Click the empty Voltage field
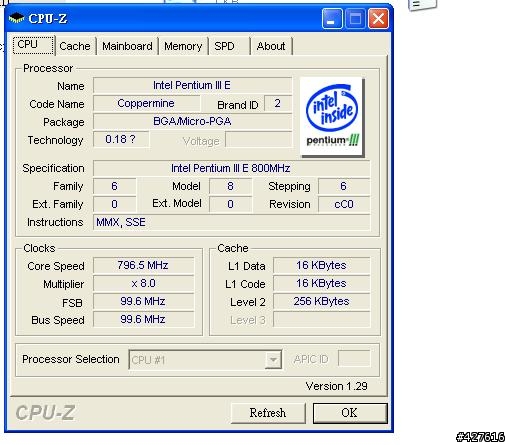The width and height of the screenshot is (512, 445). pyautogui.click(x=259, y=139)
